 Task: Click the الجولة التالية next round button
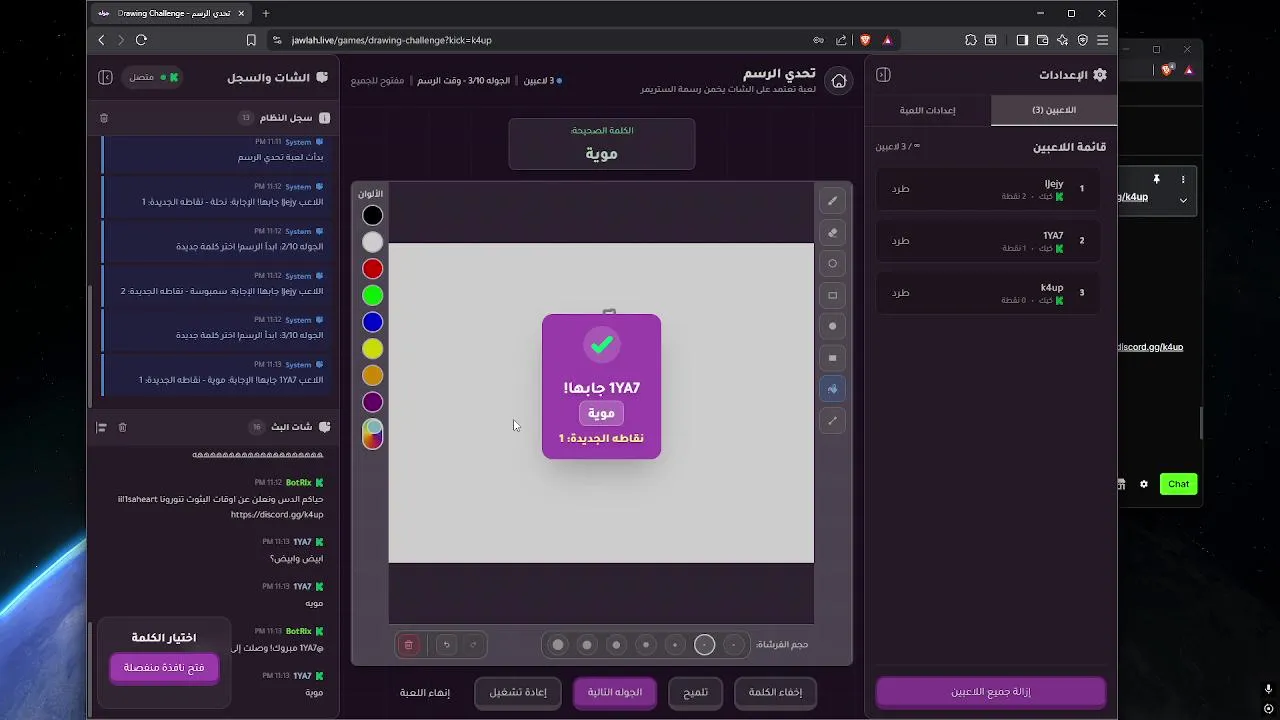coord(615,692)
